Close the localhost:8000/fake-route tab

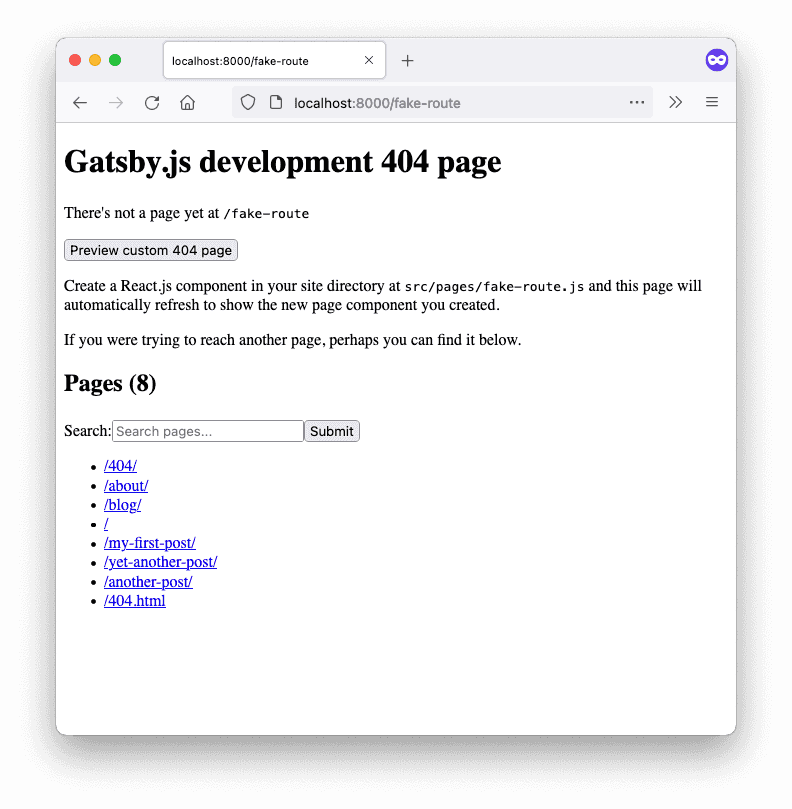coord(369,61)
